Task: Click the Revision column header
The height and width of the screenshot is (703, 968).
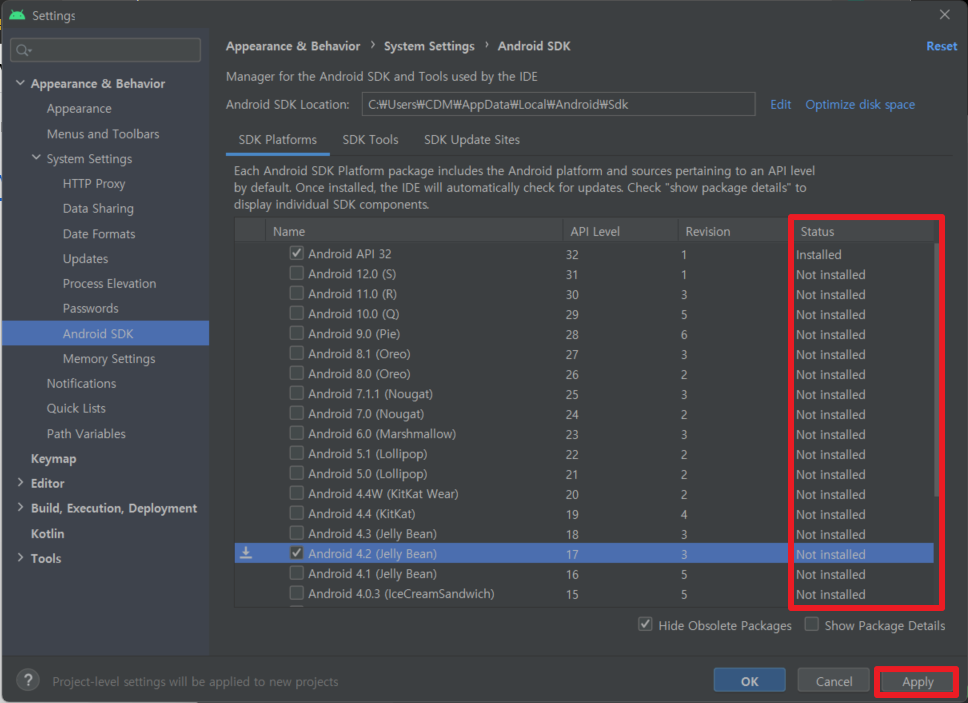Action: pyautogui.click(x=733, y=231)
